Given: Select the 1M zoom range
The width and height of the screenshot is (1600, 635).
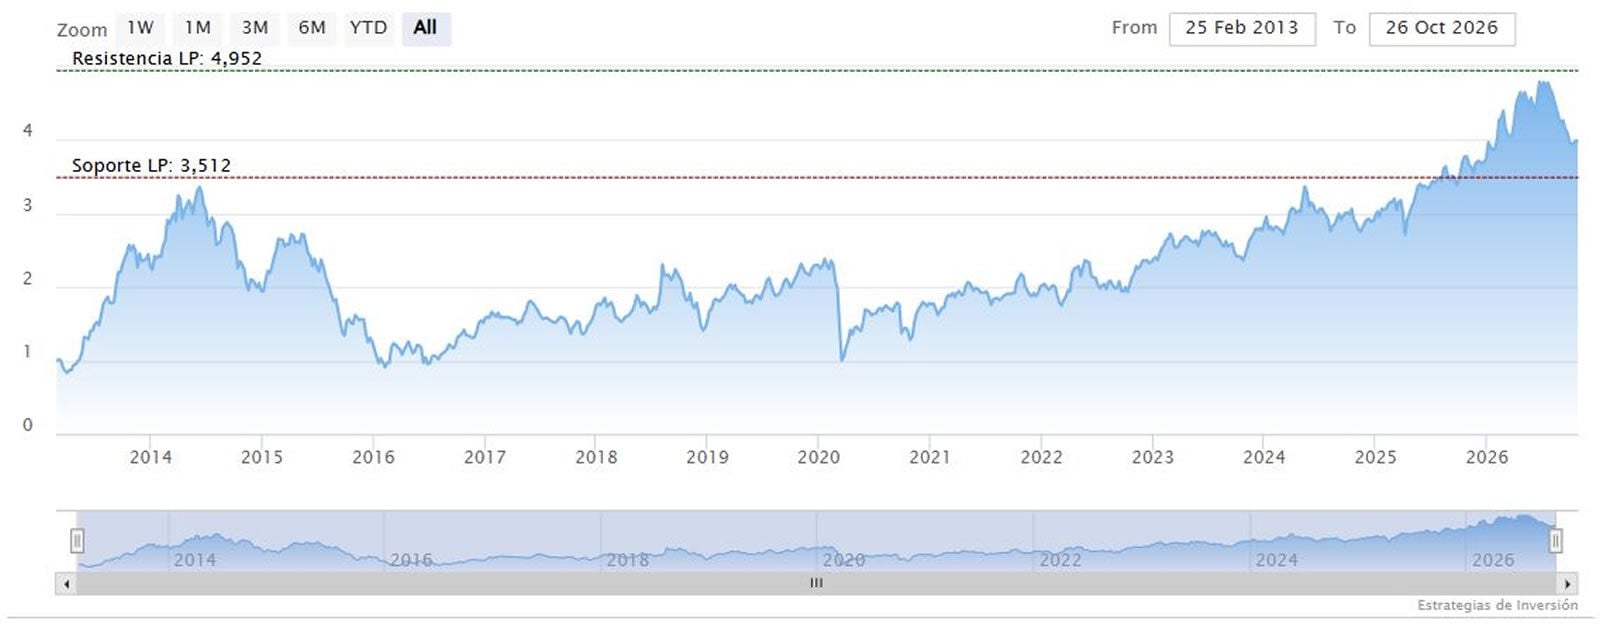Looking at the screenshot, I should [198, 28].
